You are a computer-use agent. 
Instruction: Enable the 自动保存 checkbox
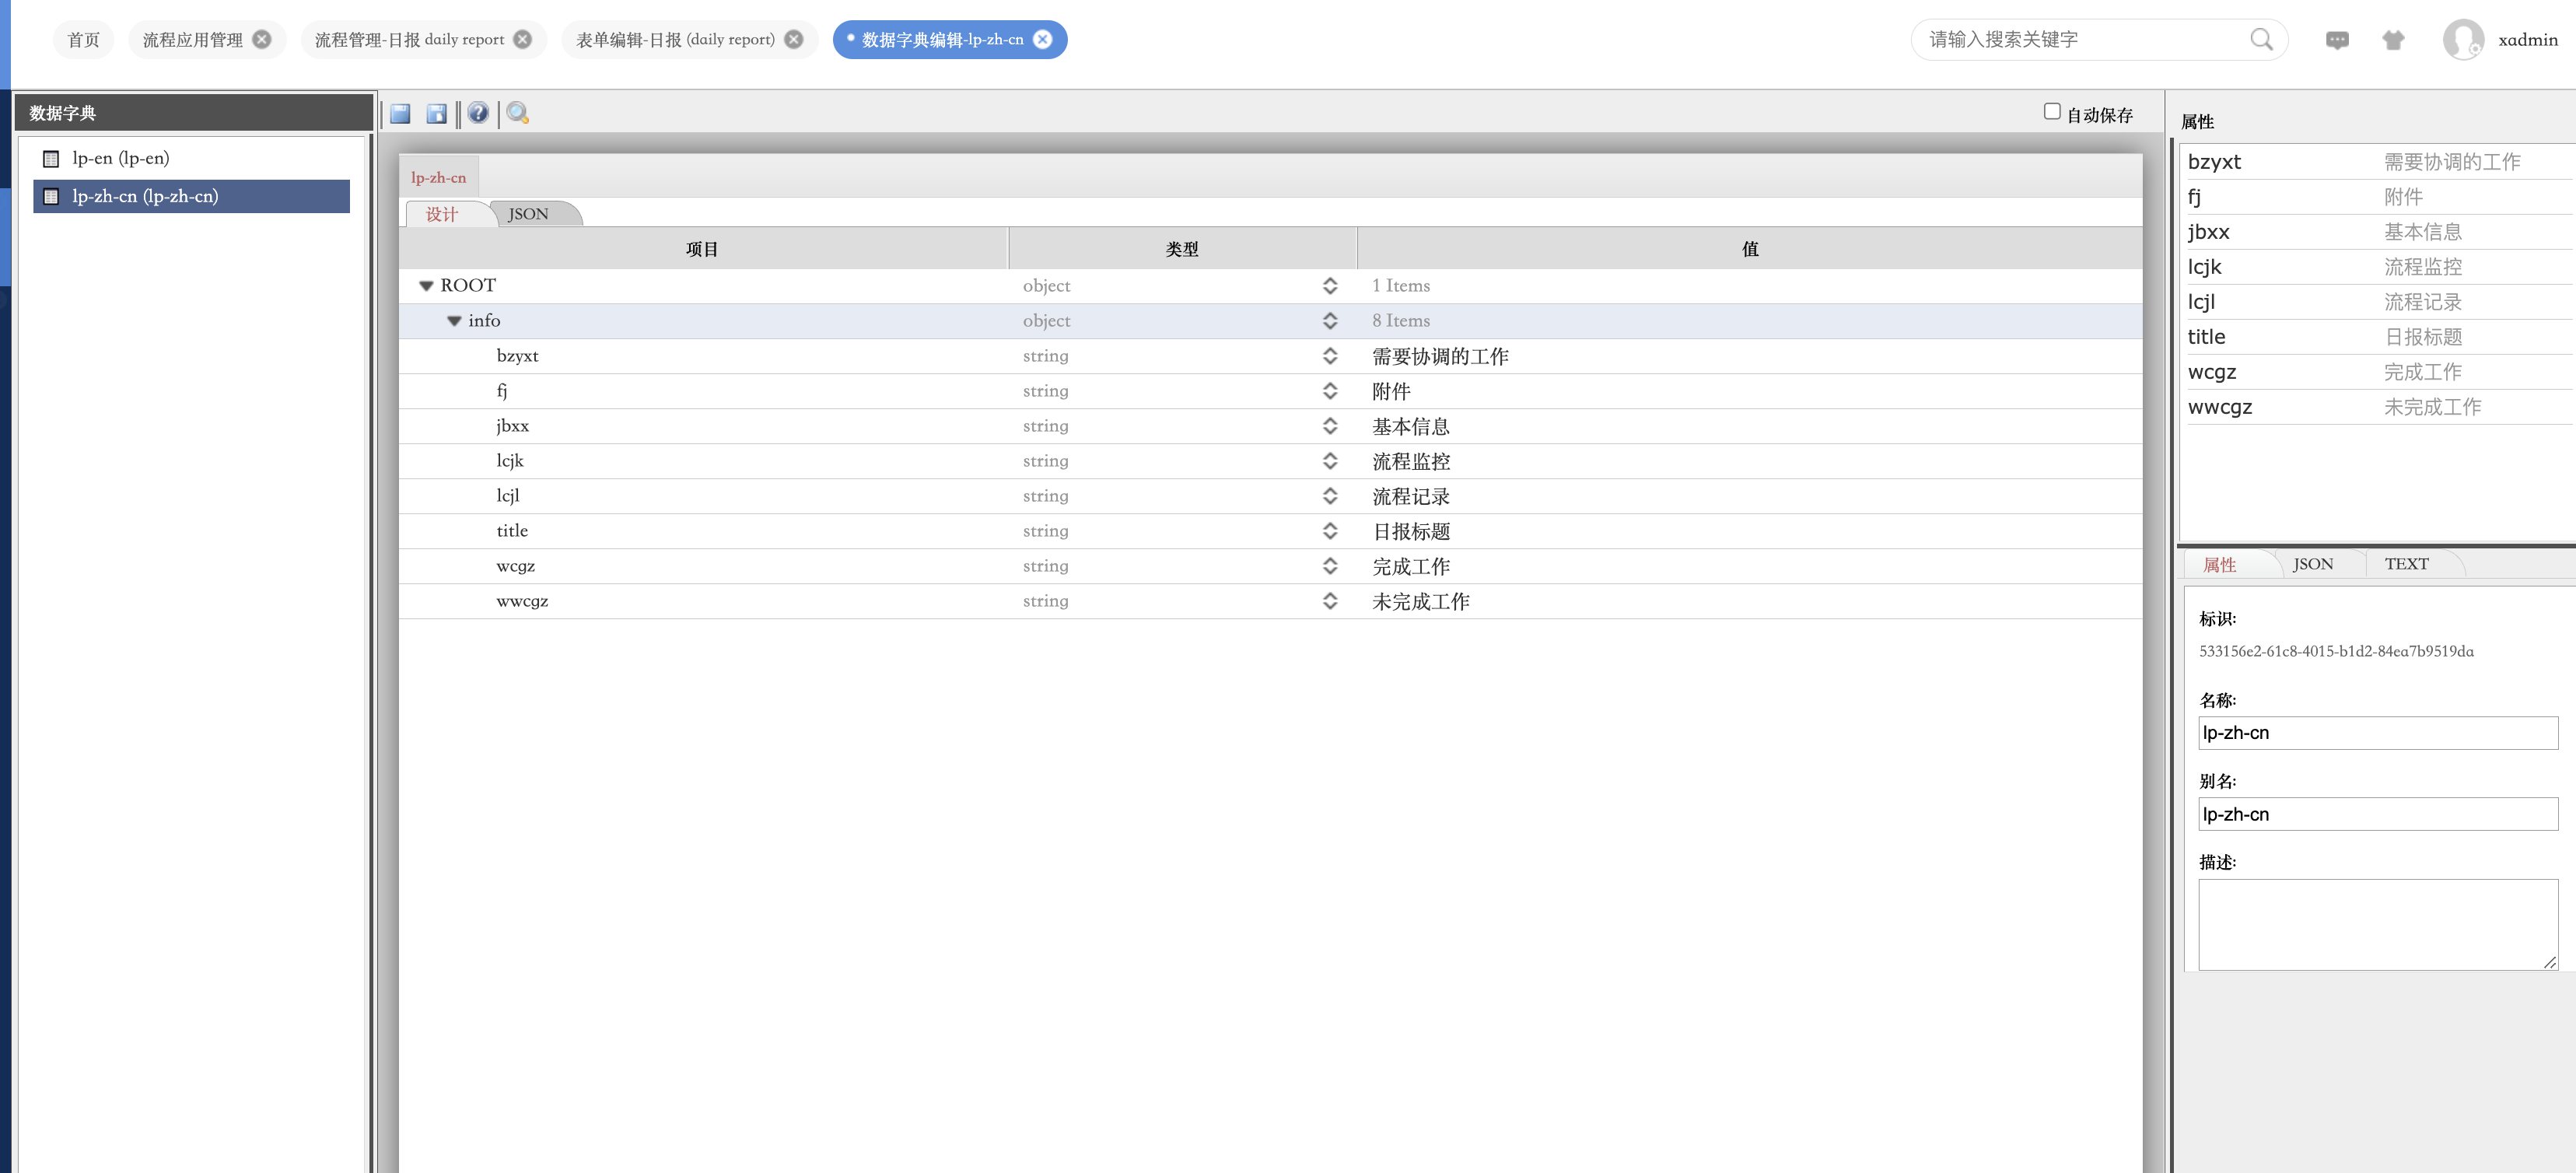pyautogui.click(x=2052, y=112)
